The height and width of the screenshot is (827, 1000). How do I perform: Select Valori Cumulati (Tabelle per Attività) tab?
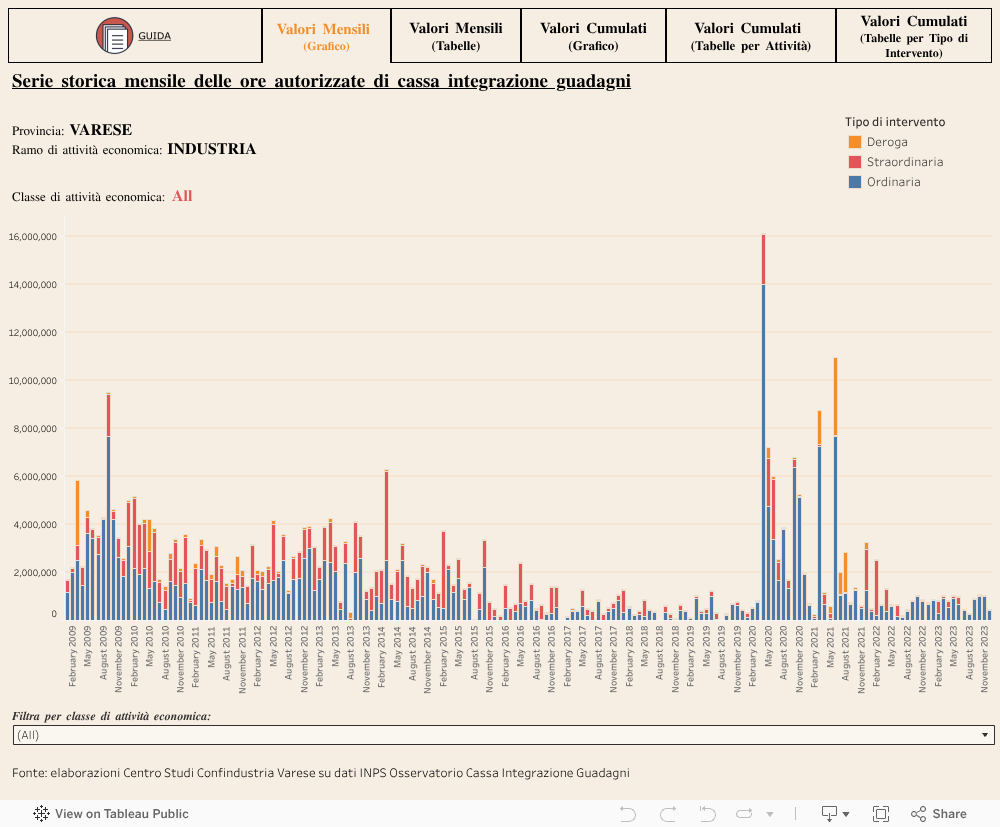[751, 36]
